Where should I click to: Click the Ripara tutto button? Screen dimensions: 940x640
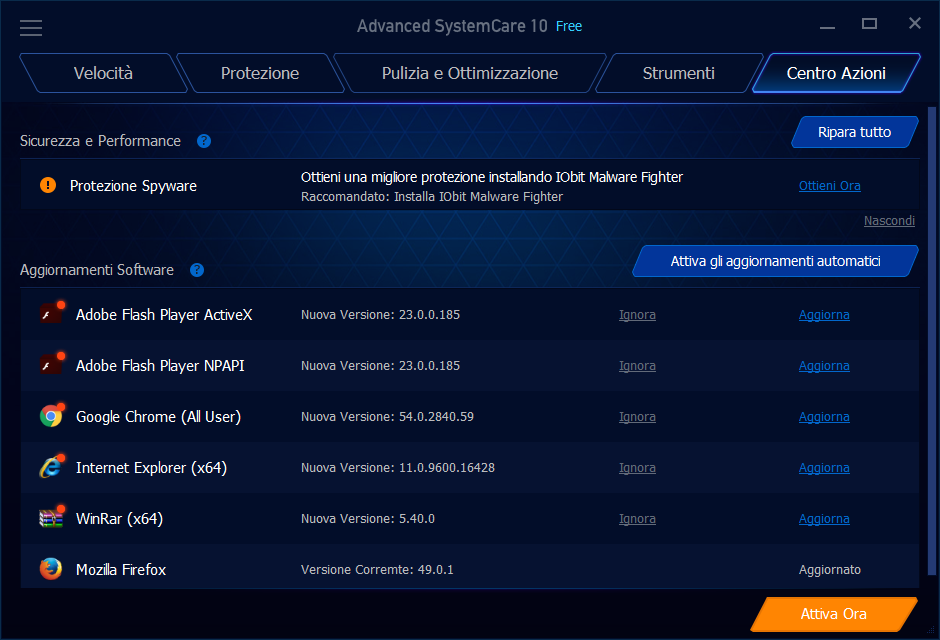tap(855, 132)
